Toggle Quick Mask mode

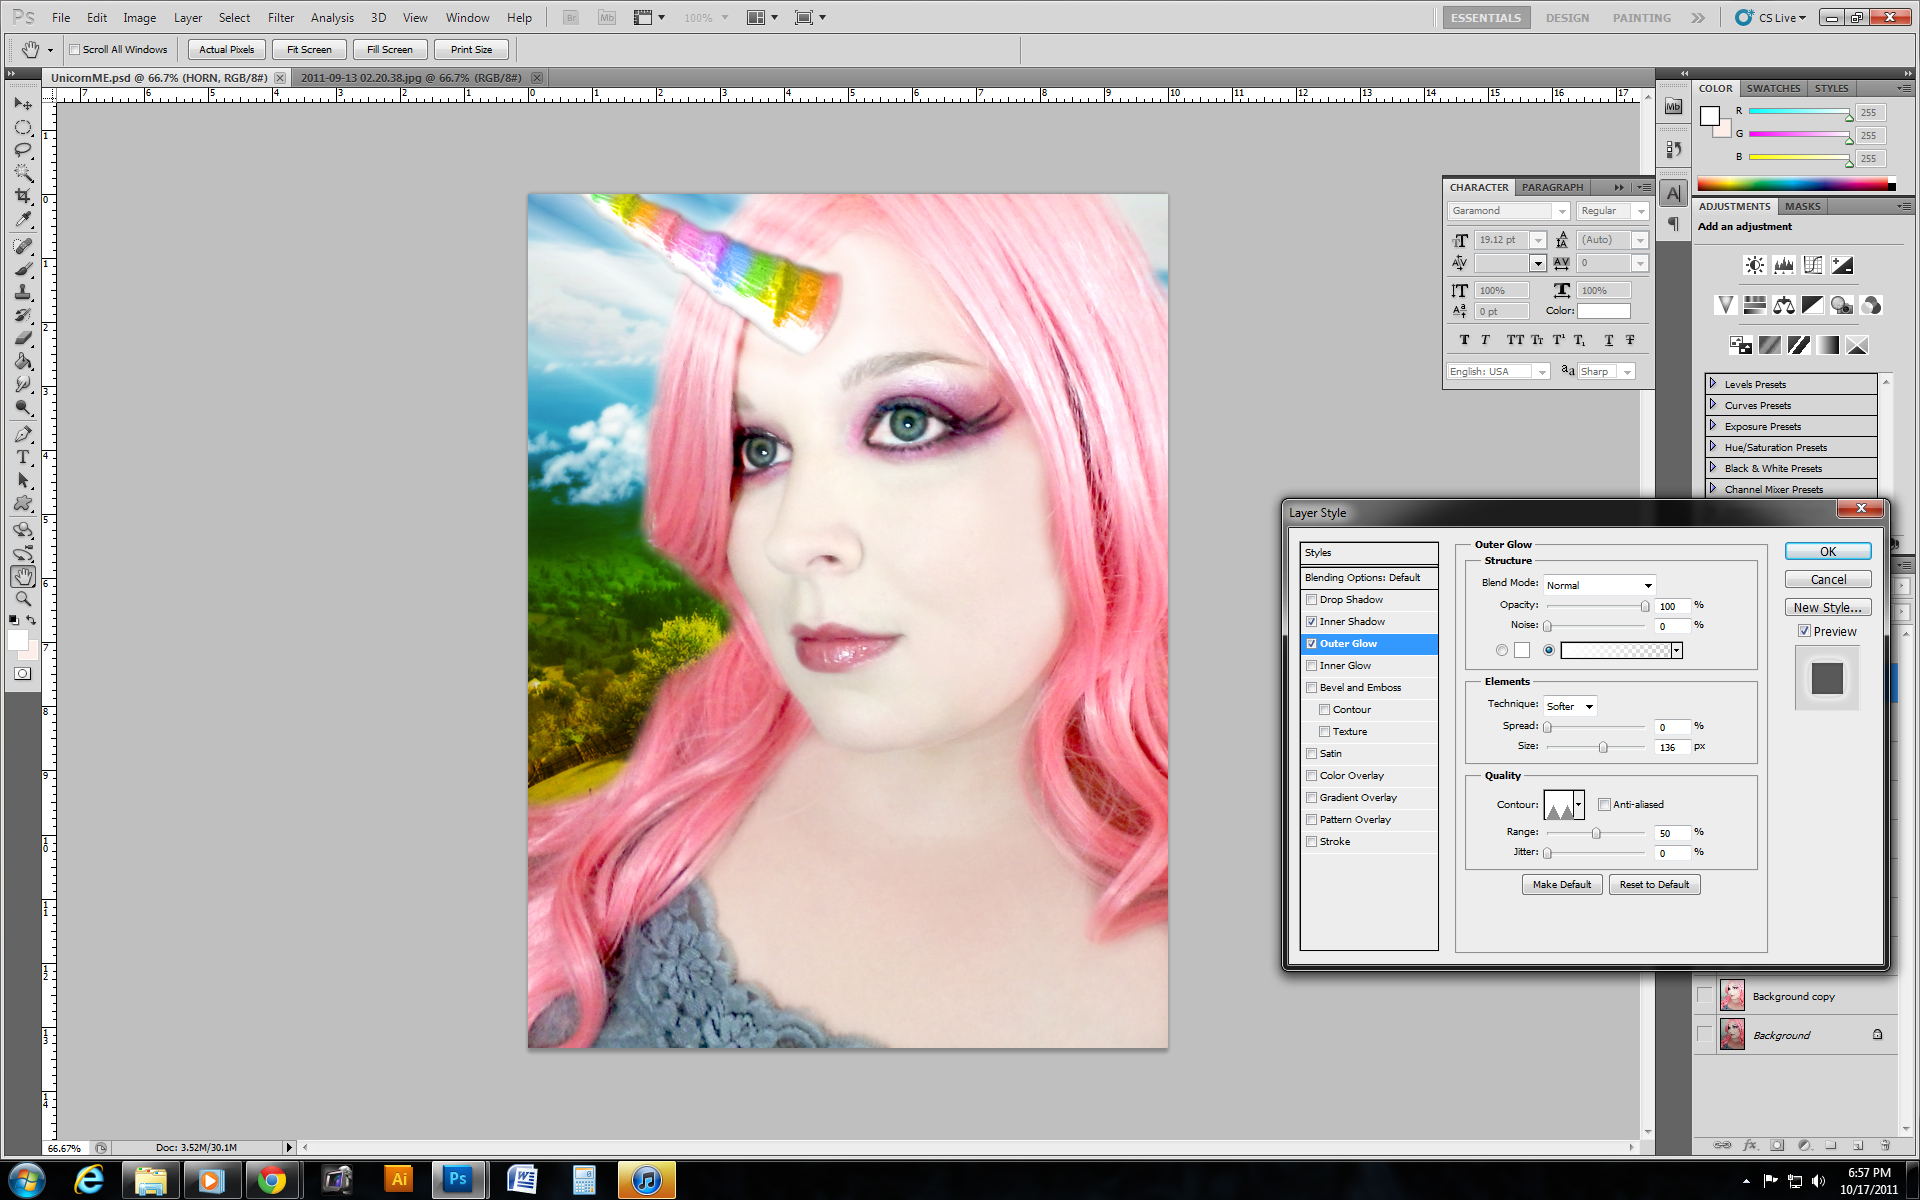[23, 674]
